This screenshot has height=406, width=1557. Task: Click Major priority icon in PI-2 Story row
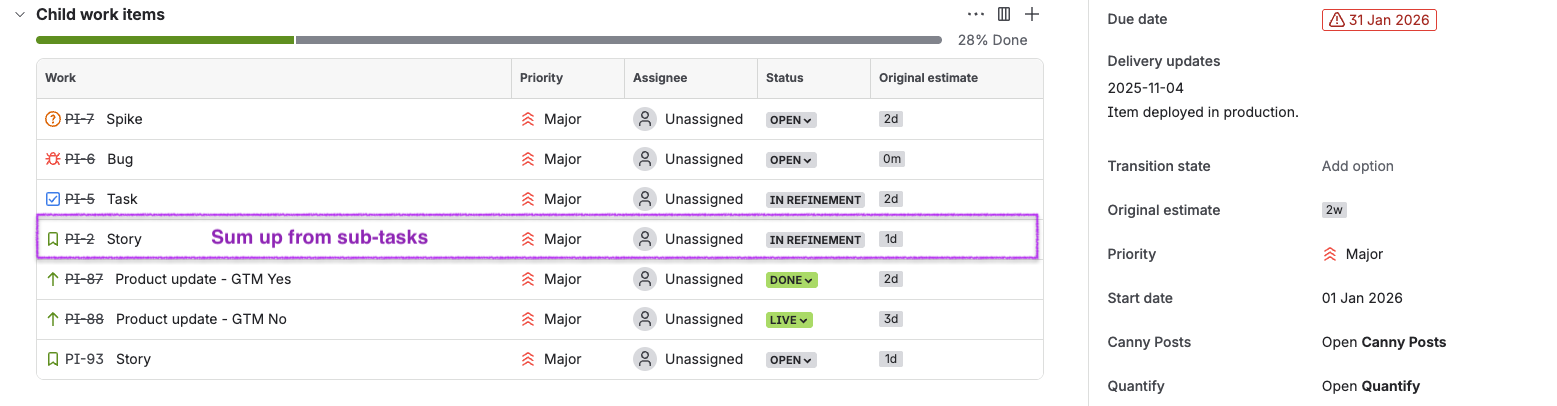coord(528,239)
